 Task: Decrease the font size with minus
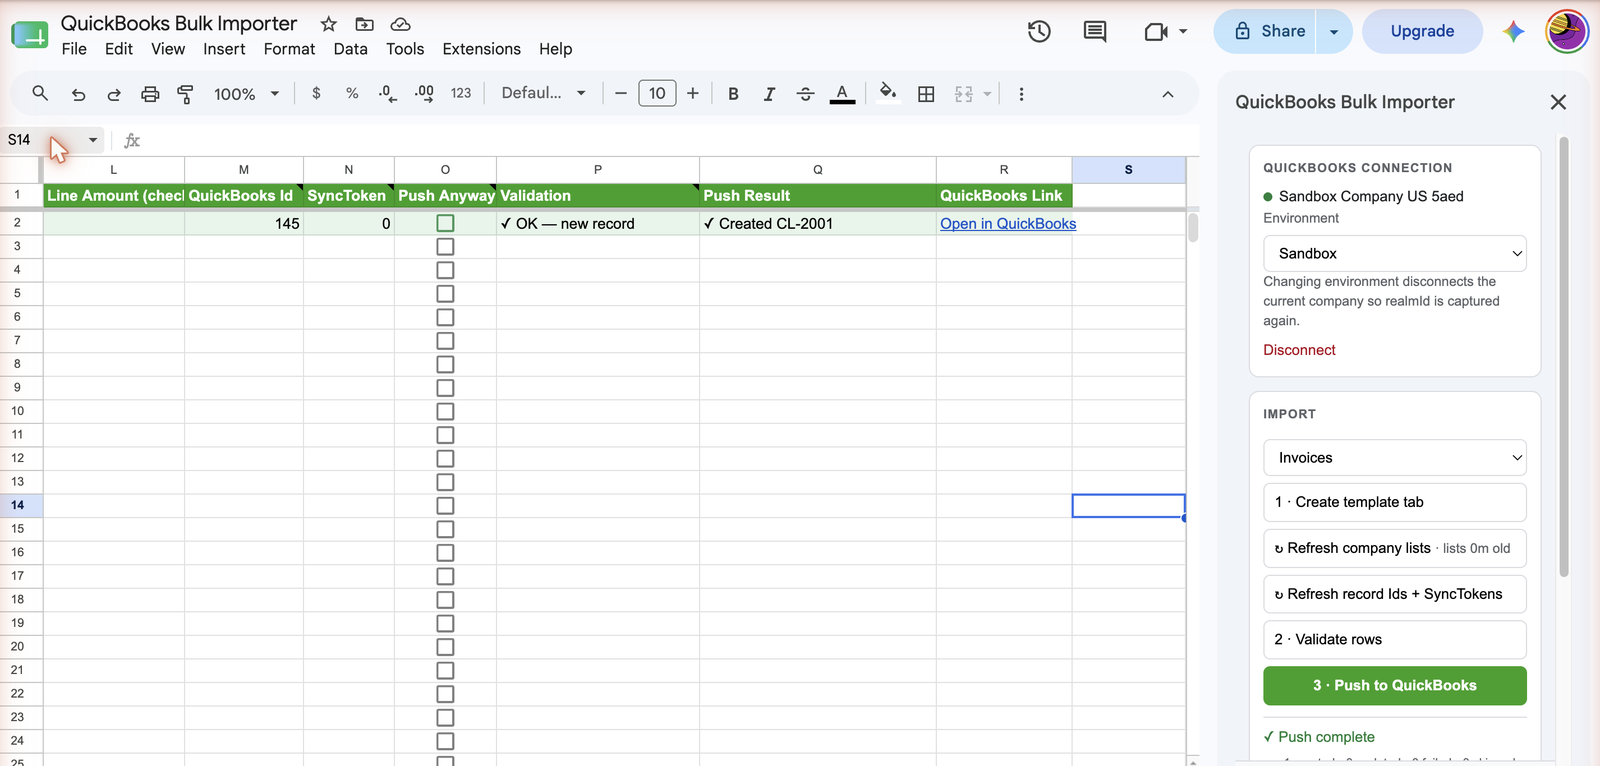[621, 94]
